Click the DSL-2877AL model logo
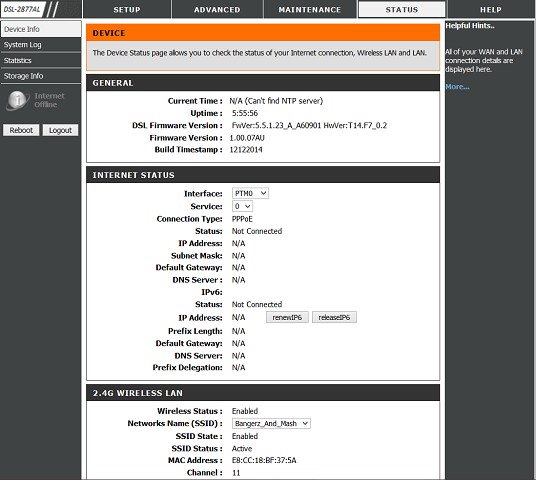Screen dimensions: 536x480 point(23,9)
